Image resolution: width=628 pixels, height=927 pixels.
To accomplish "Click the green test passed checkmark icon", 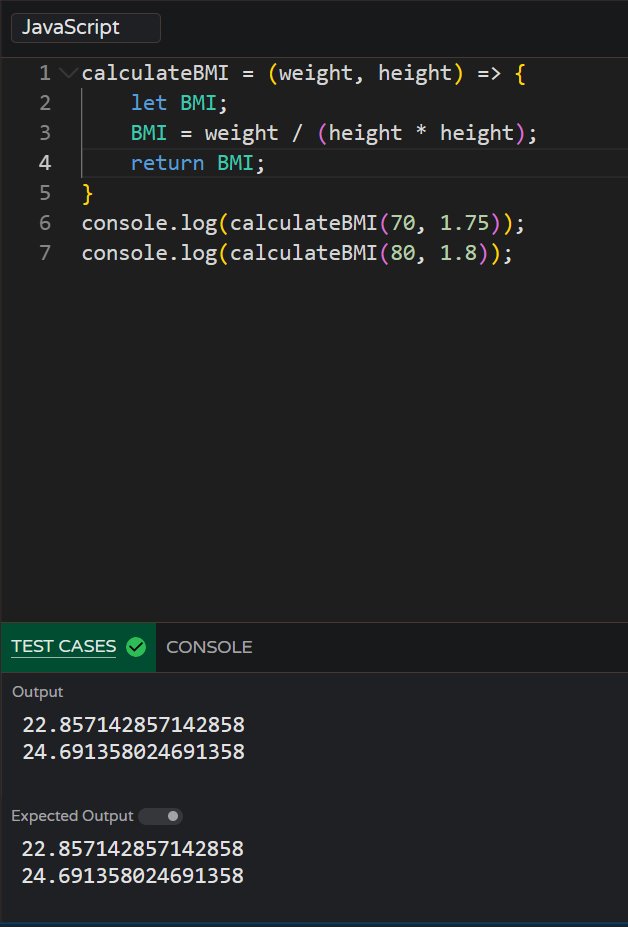I will pos(136,647).
